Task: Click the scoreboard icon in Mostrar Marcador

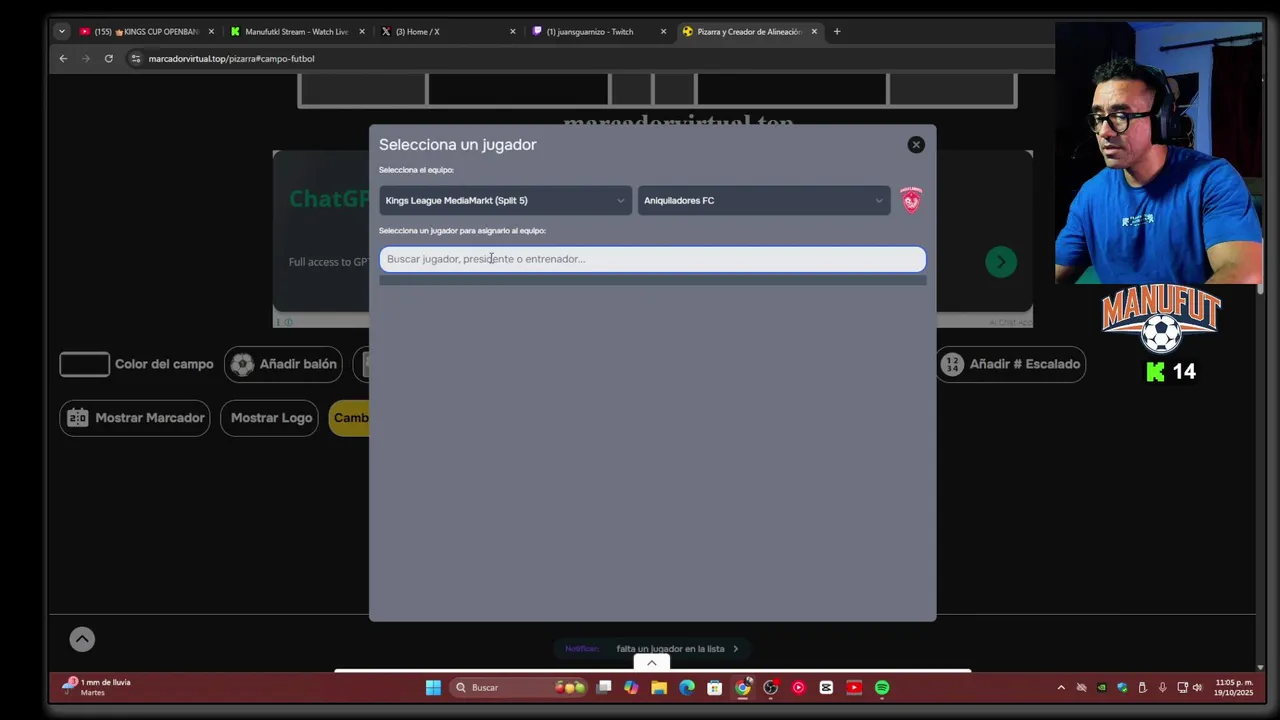Action: [x=78, y=418]
